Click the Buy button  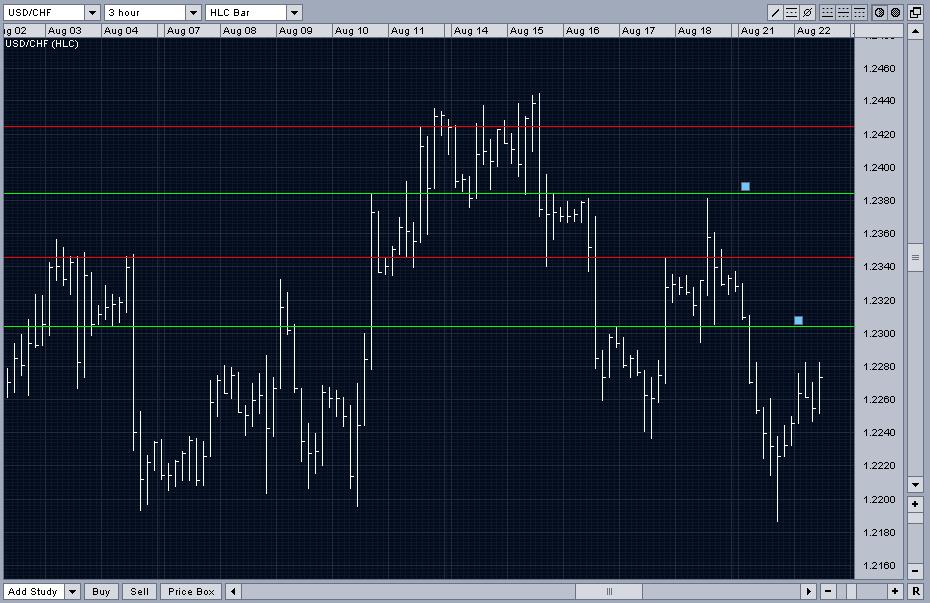click(101, 591)
